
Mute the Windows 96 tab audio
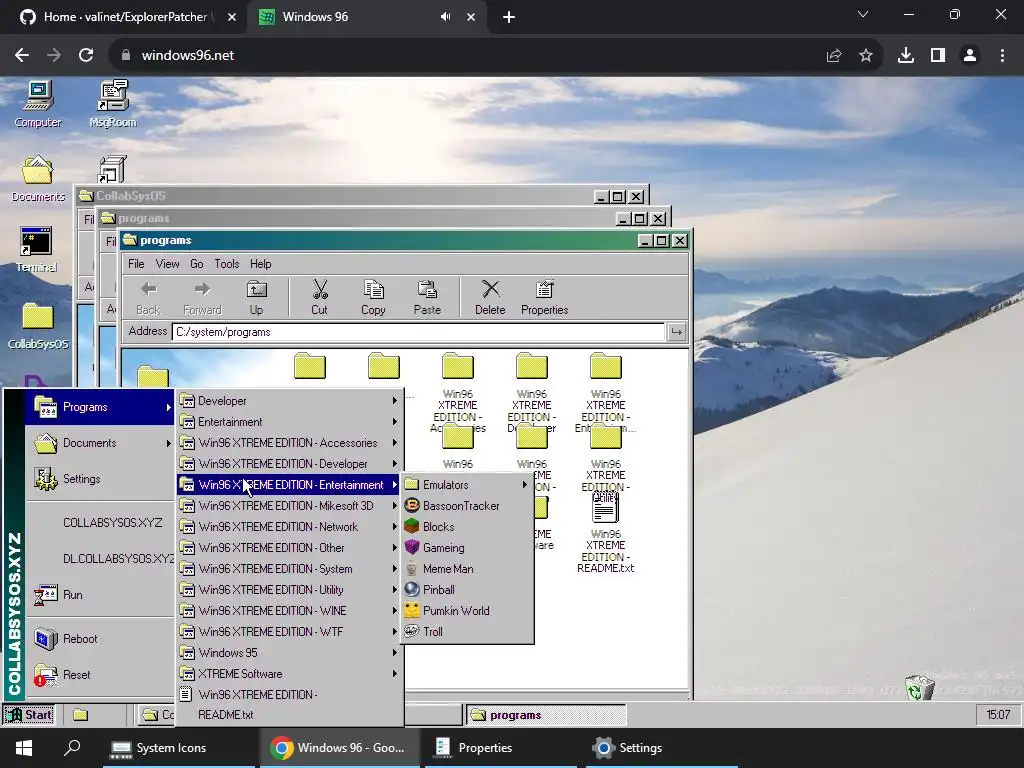click(445, 17)
